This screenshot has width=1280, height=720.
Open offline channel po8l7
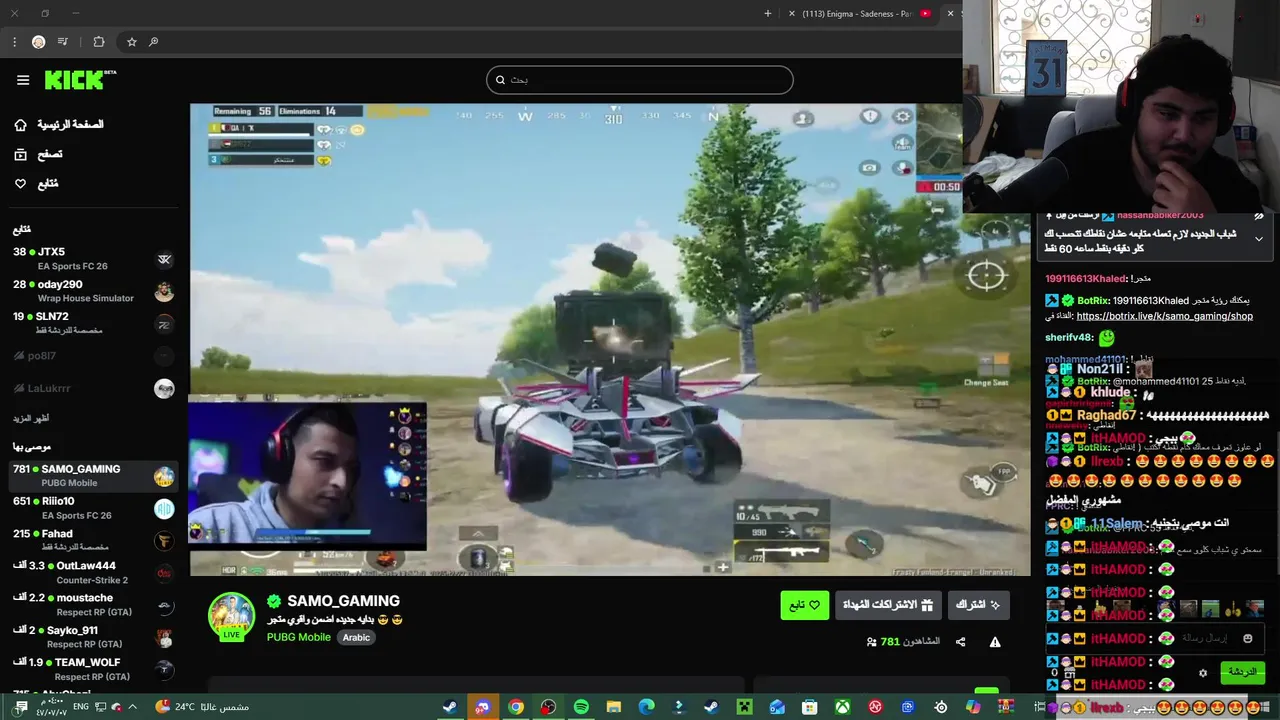(93, 356)
